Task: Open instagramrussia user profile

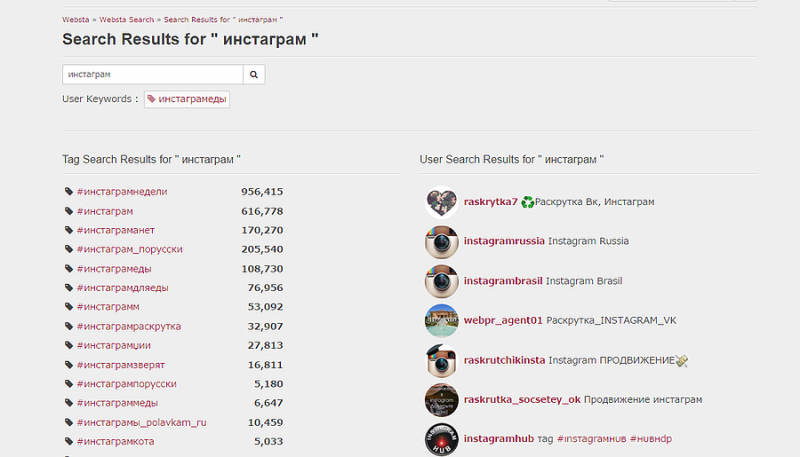Action: click(504, 241)
